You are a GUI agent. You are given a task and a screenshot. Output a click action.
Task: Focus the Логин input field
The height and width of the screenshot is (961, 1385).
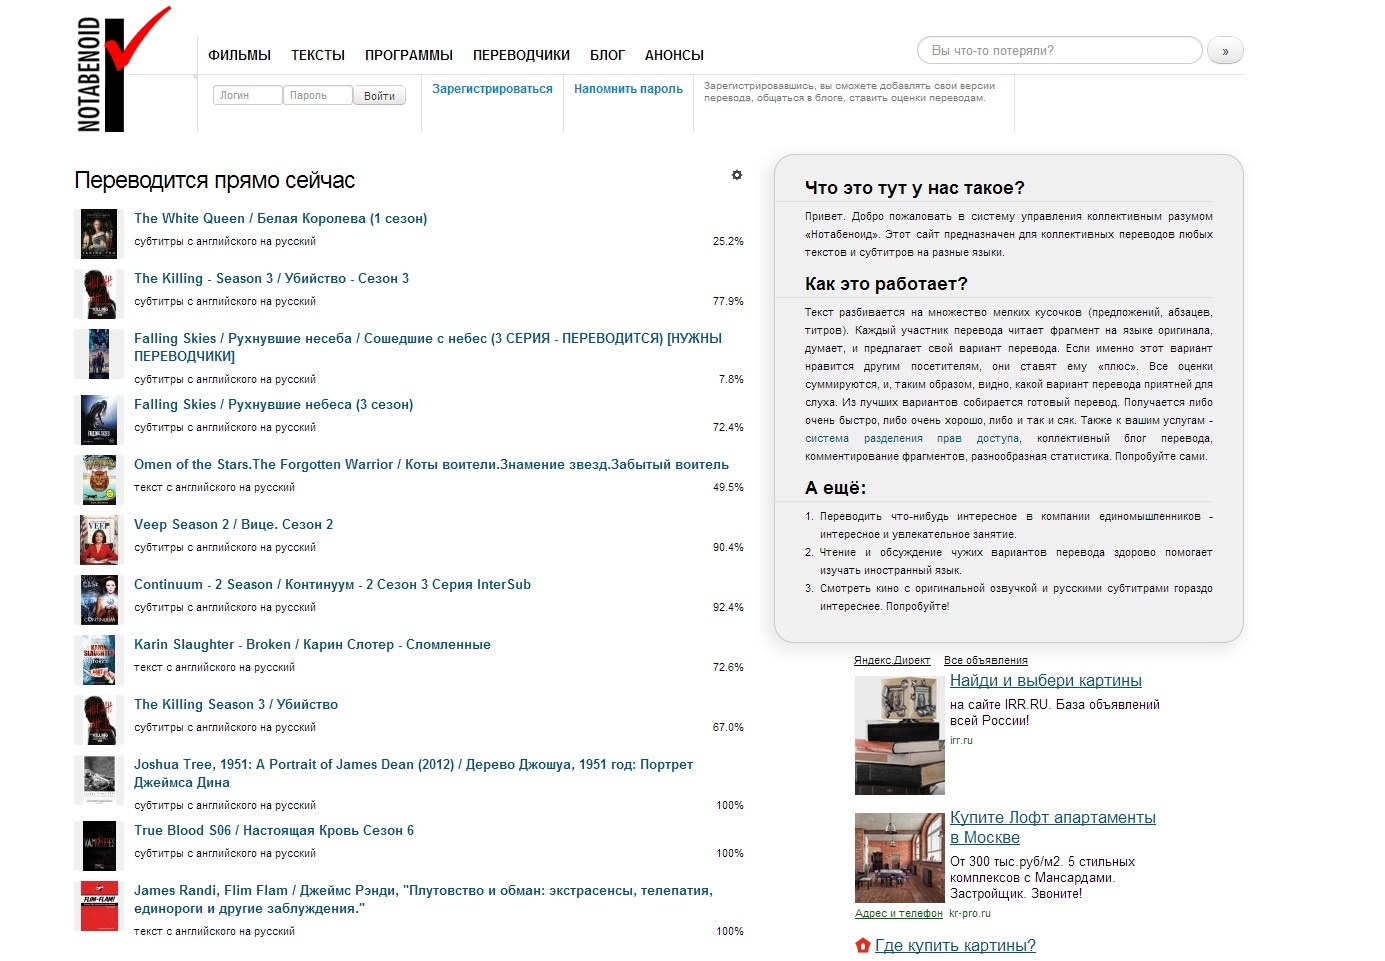tap(246, 96)
